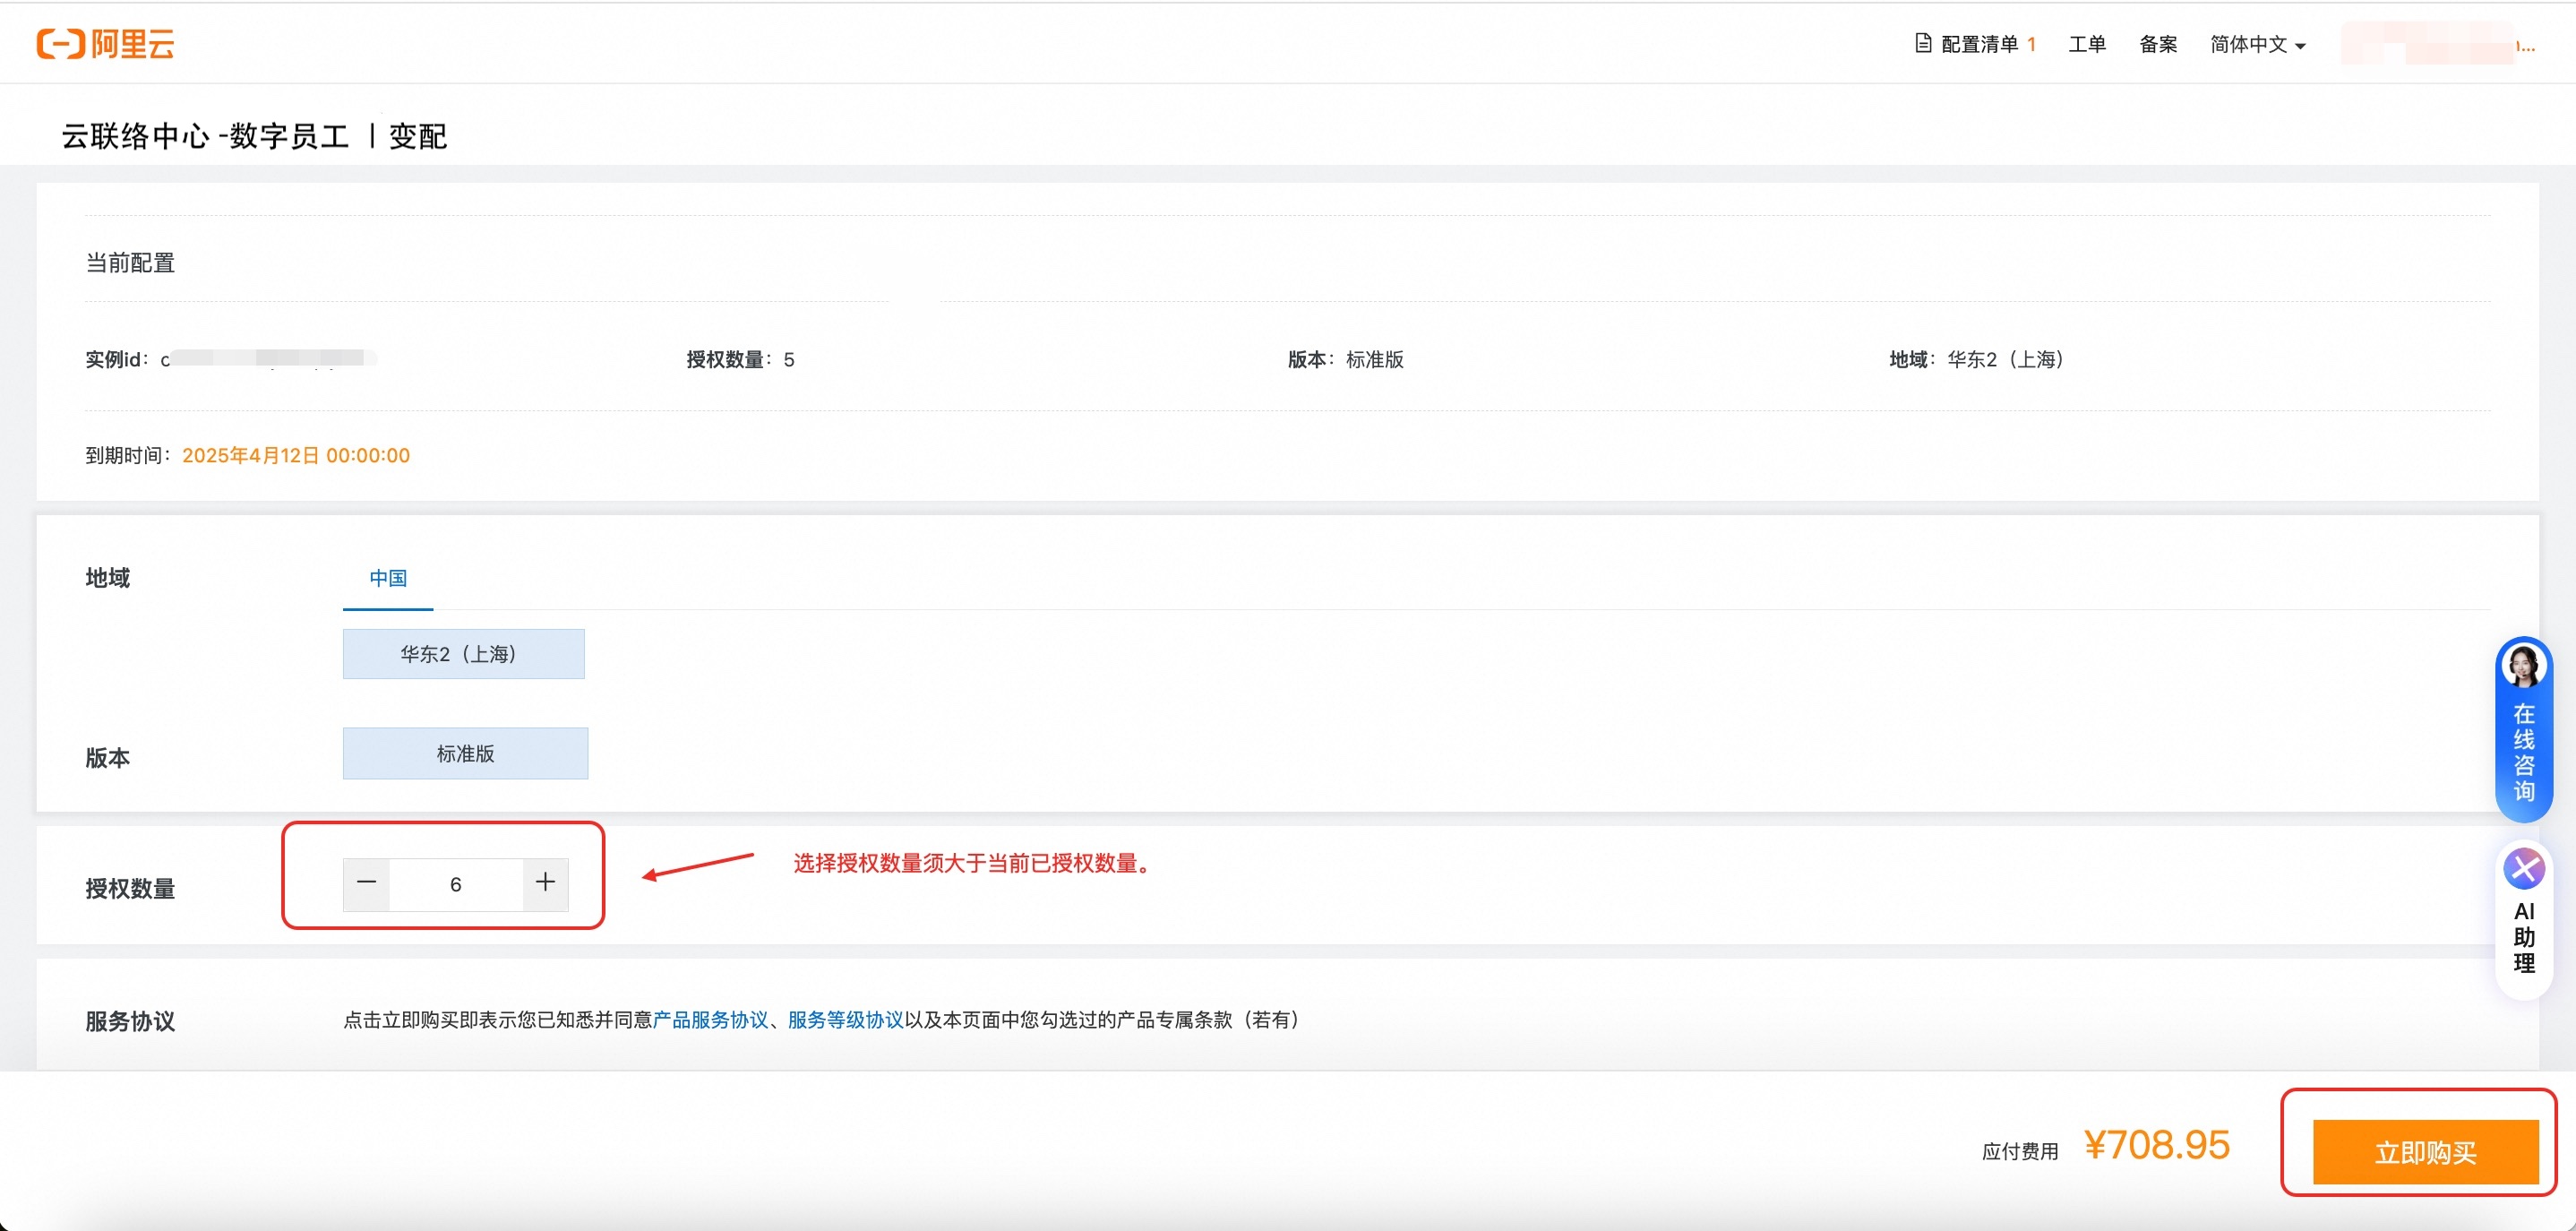Open the blurred account profile menu
2576x1231 pixels.
2436,44
